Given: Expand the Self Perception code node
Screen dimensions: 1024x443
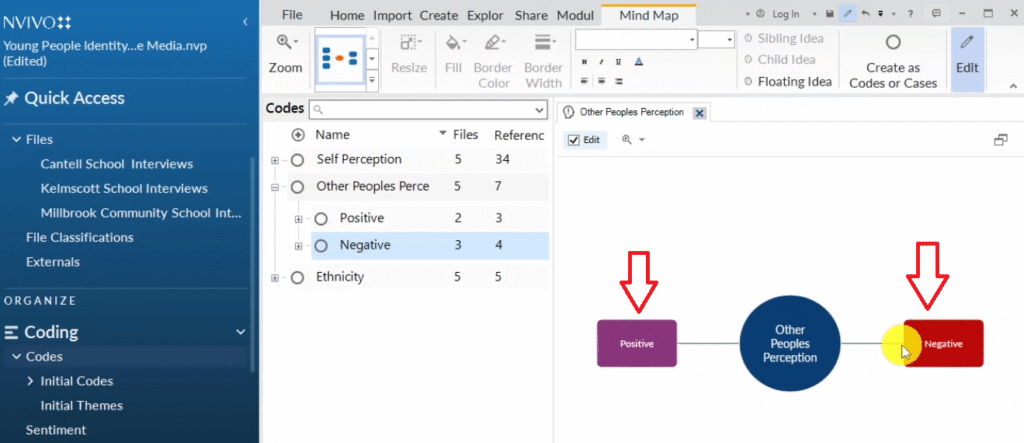Looking at the screenshot, I should click(x=276, y=160).
